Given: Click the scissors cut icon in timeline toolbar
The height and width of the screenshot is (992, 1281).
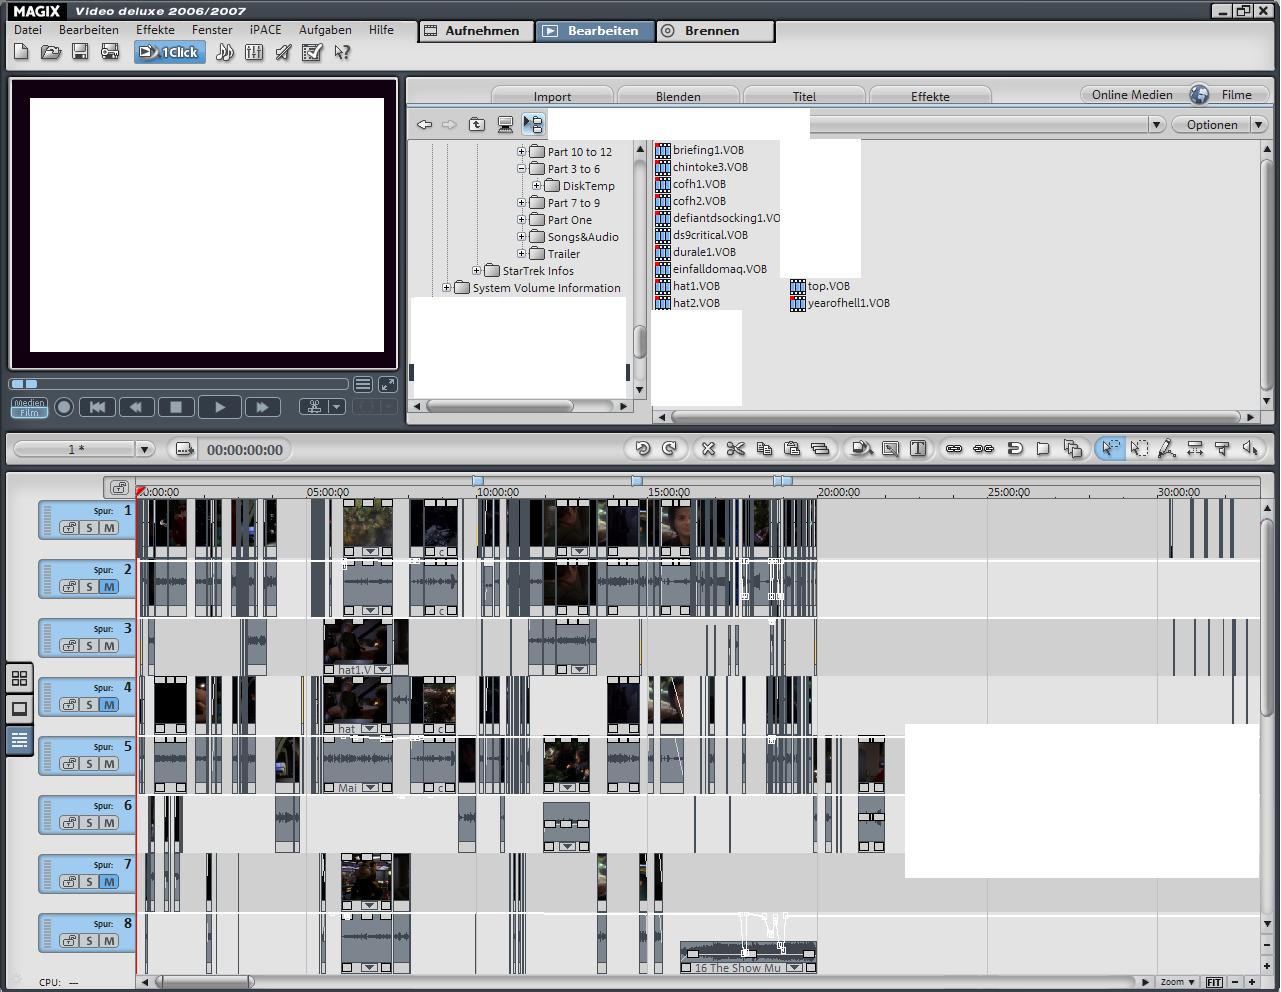Looking at the screenshot, I should click(x=736, y=449).
